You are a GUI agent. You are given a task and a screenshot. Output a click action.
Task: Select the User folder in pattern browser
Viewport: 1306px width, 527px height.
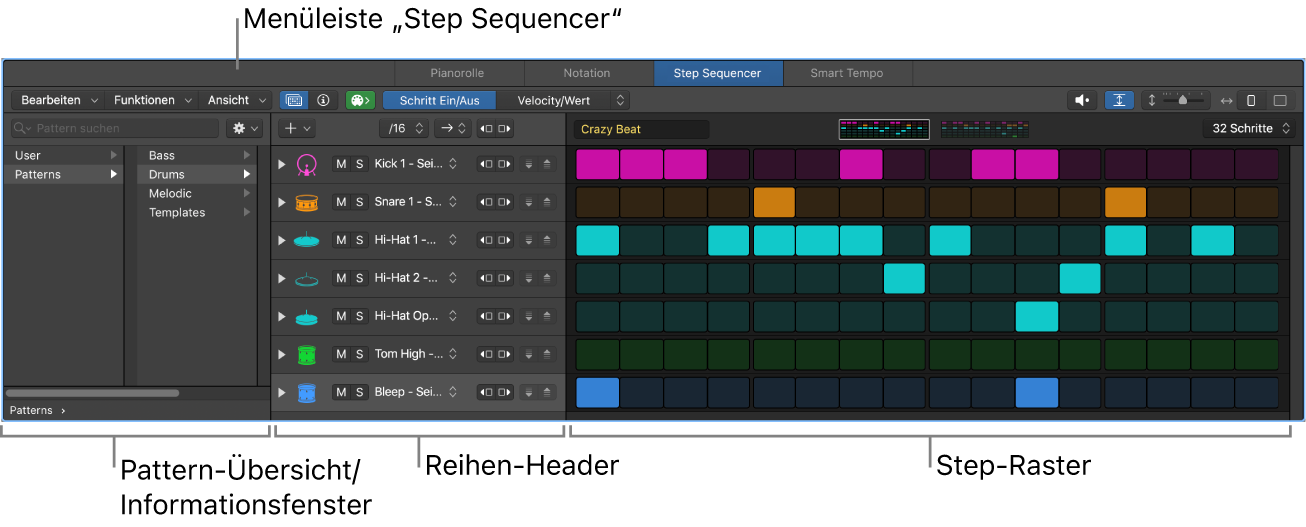[x=63, y=155]
